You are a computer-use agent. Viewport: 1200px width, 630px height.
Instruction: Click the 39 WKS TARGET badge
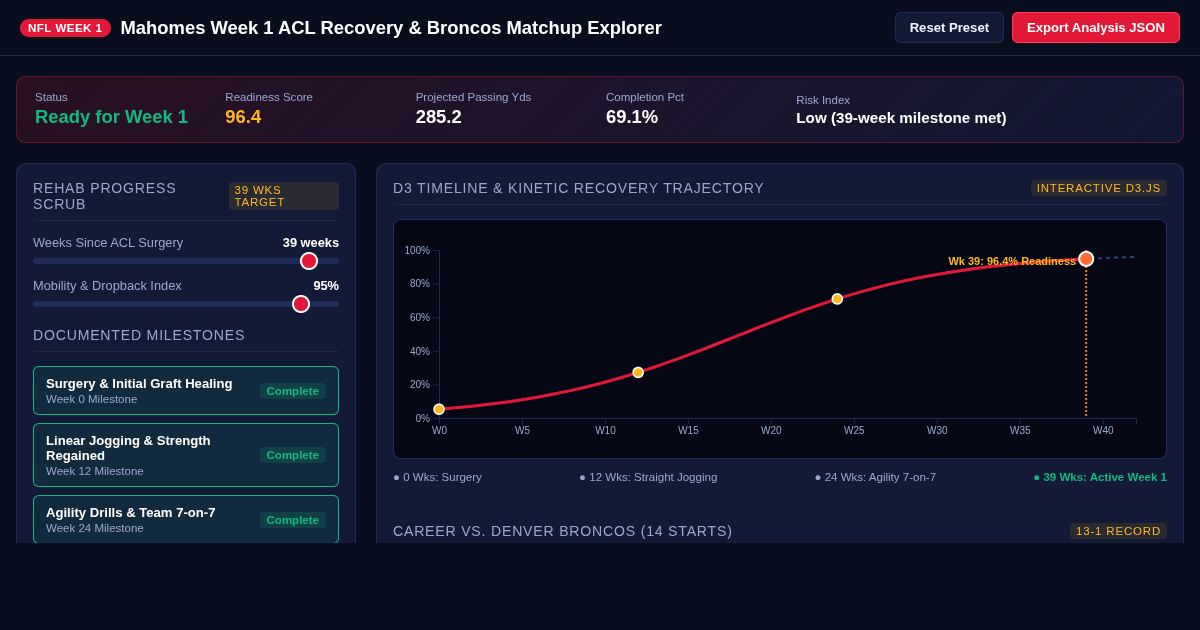[284, 196]
